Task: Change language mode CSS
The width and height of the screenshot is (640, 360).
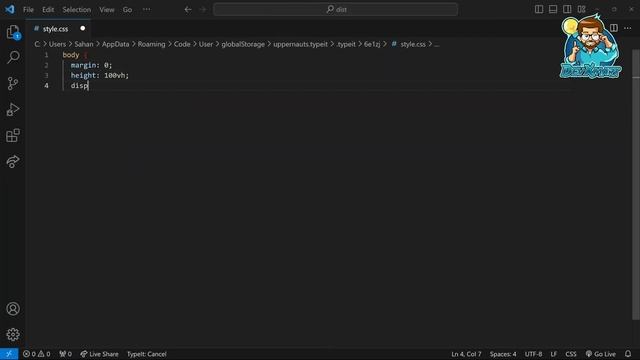Action: coord(571,354)
